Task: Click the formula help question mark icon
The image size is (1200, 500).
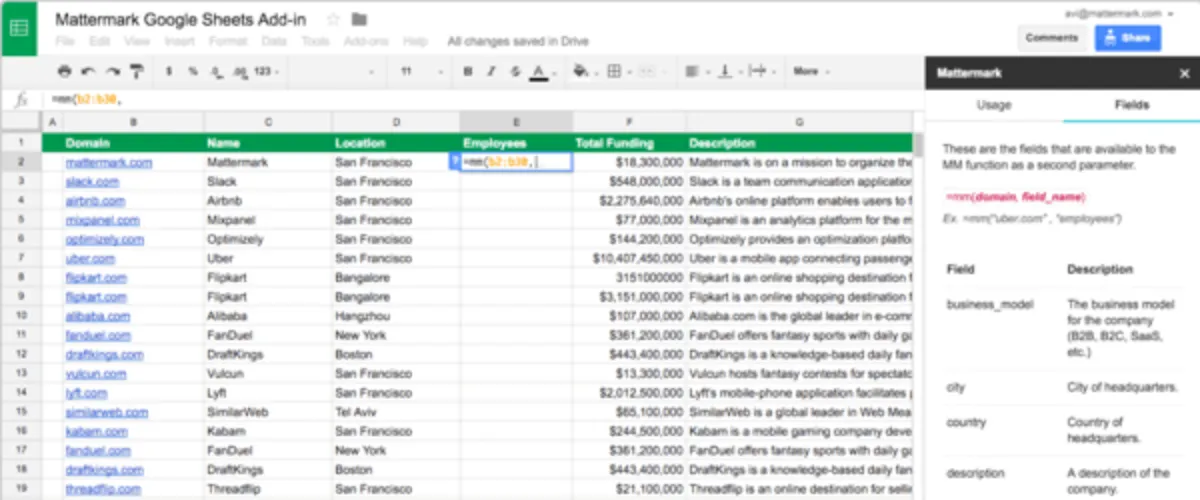Action: point(456,161)
